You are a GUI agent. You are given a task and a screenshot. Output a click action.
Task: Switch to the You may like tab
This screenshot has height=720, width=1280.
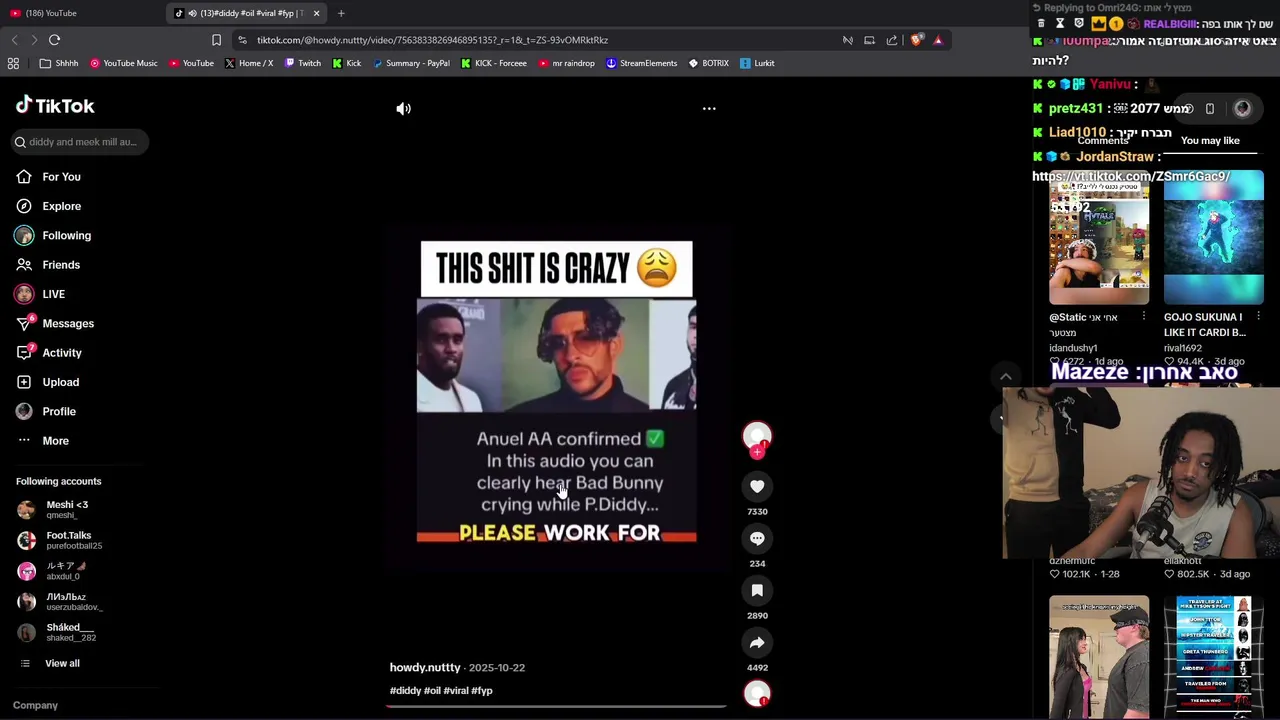pyautogui.click(x=1210, y=141)
